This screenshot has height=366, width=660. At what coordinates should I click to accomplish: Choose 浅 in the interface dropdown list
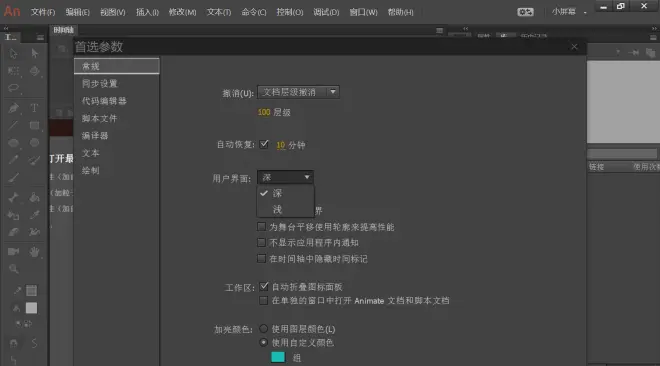285,209
